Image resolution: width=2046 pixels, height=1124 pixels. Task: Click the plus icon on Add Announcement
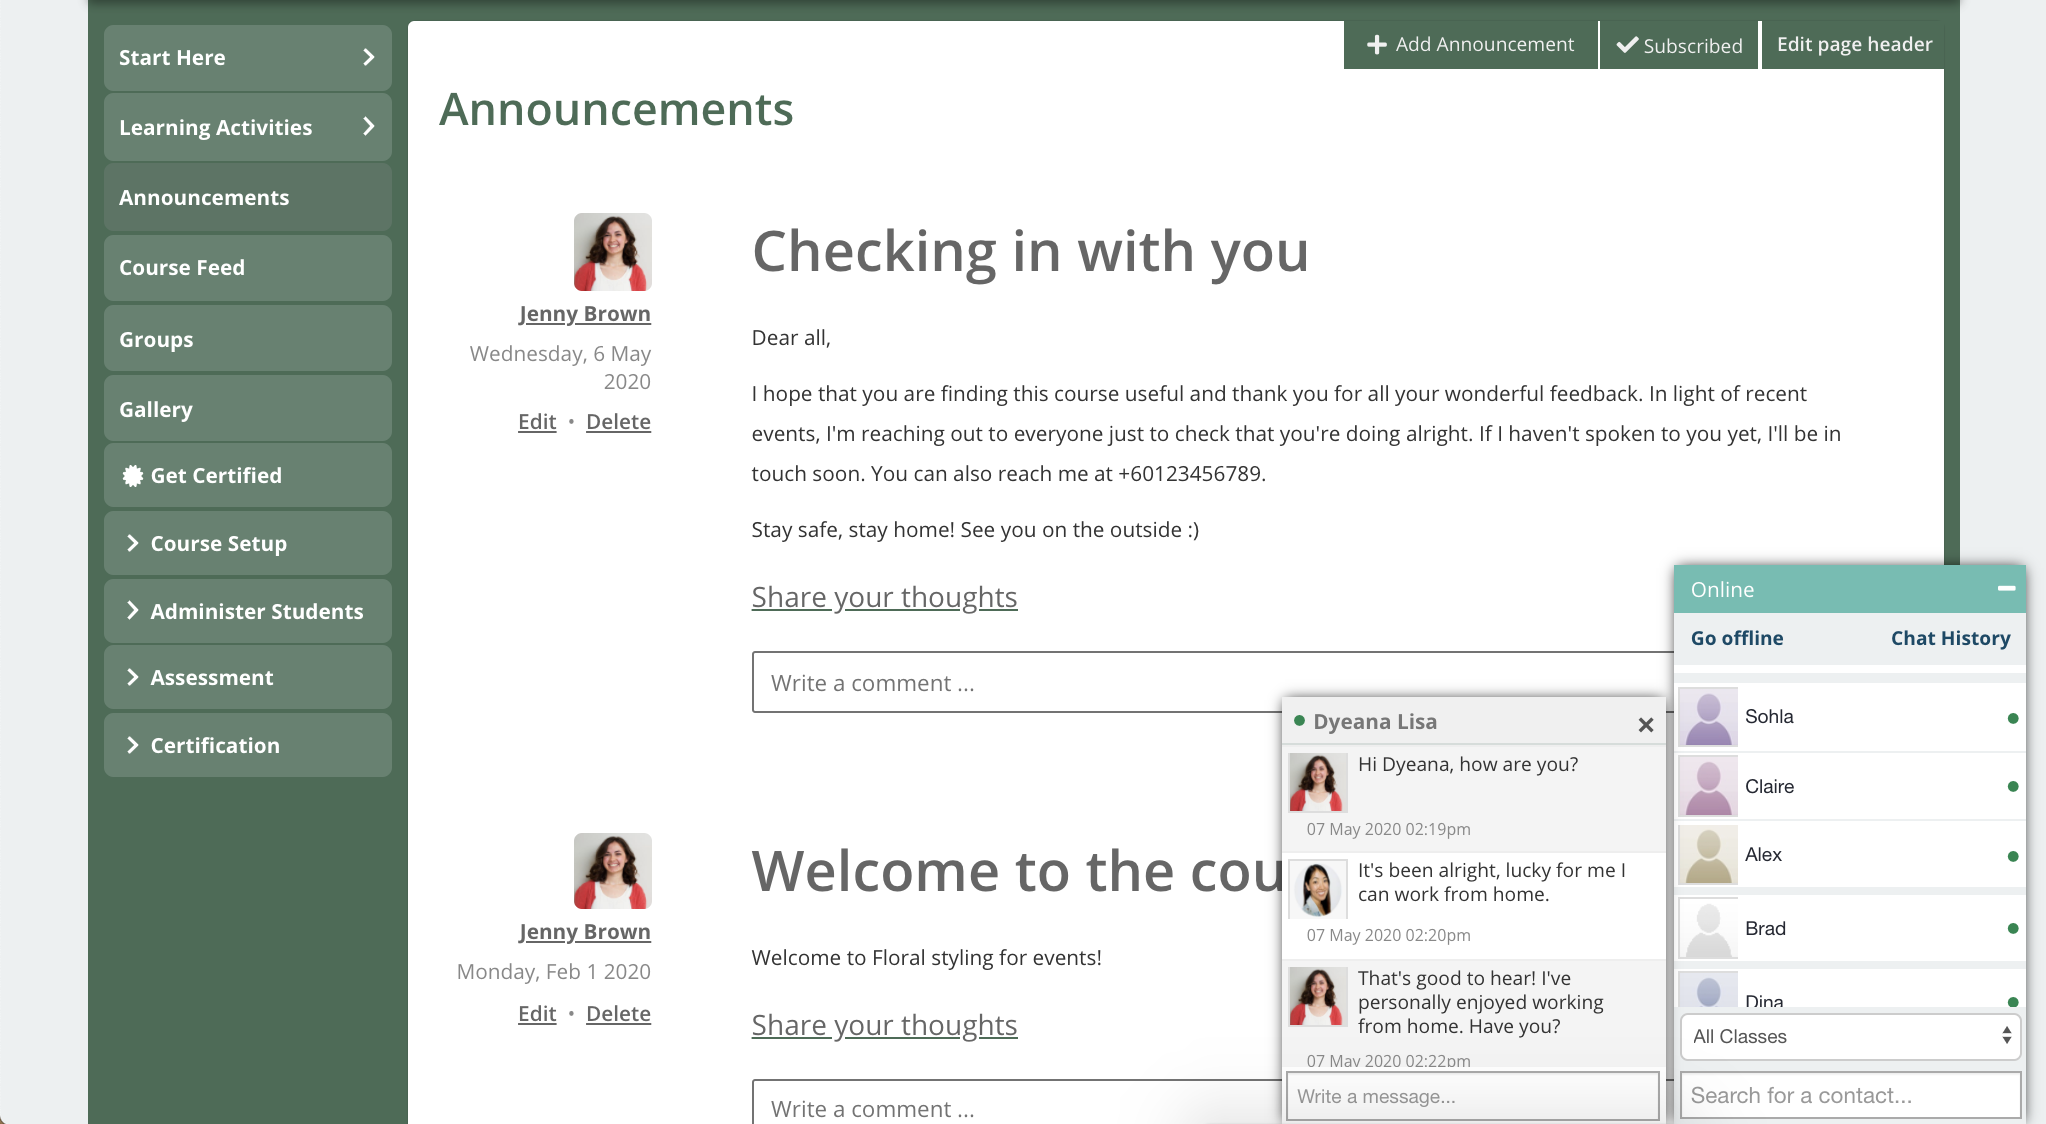click(1376, 45)
